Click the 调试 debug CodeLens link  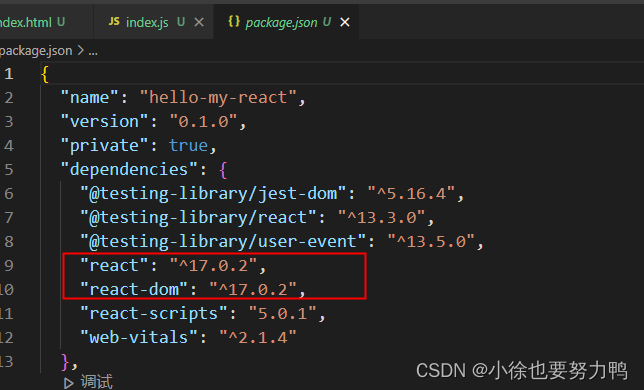(x=97, y=382)
